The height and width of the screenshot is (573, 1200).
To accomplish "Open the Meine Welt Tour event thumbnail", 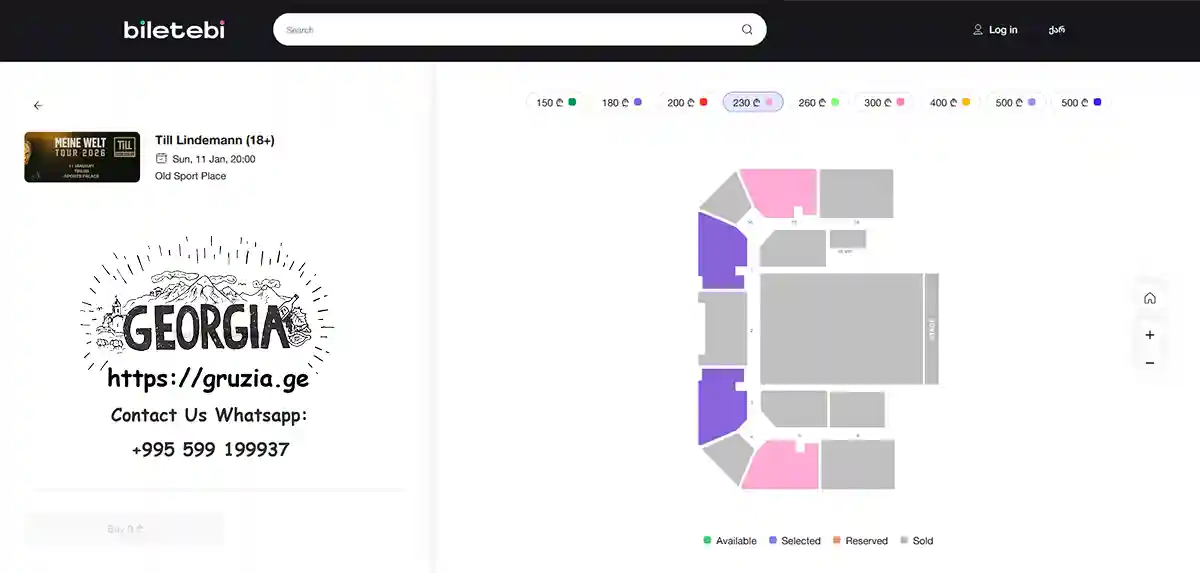I will click(x=82, y=157).
